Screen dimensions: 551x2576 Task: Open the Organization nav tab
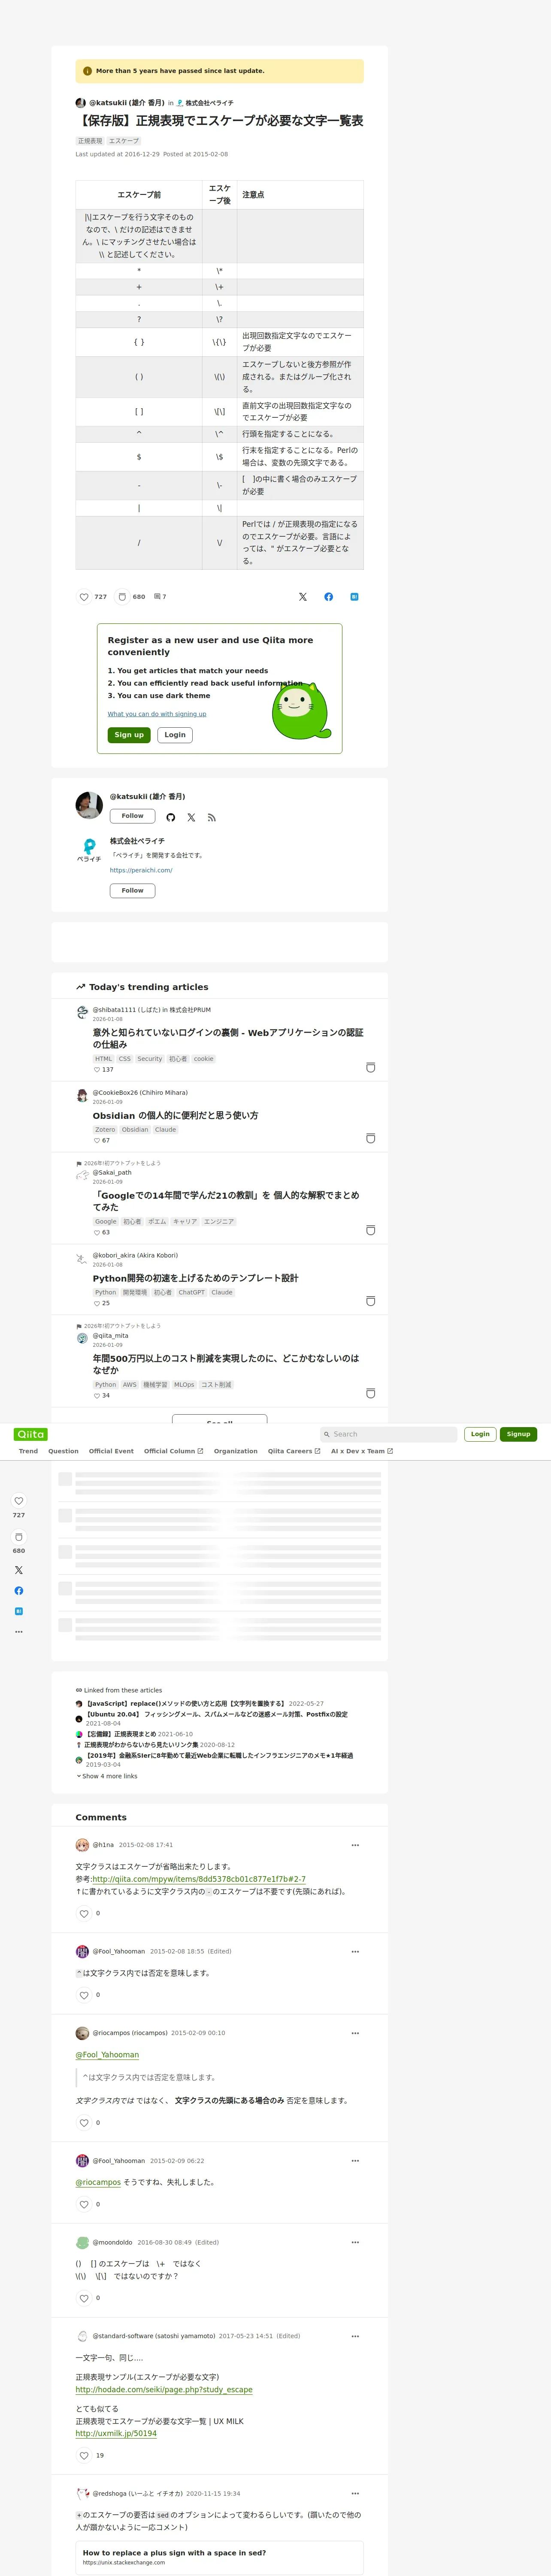click(x=235, y=1451)
